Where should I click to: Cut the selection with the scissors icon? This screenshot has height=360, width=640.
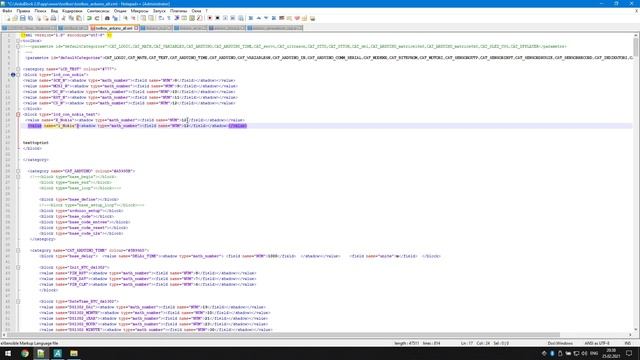63,18
